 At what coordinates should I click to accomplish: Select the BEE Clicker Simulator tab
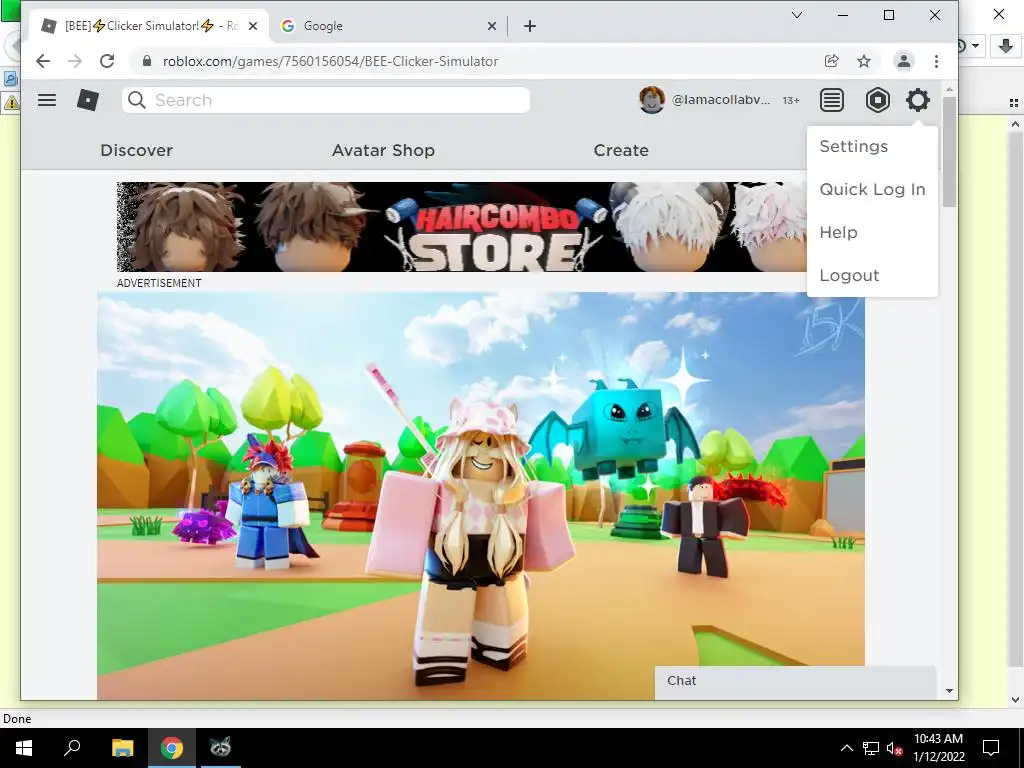pos(149,26)
